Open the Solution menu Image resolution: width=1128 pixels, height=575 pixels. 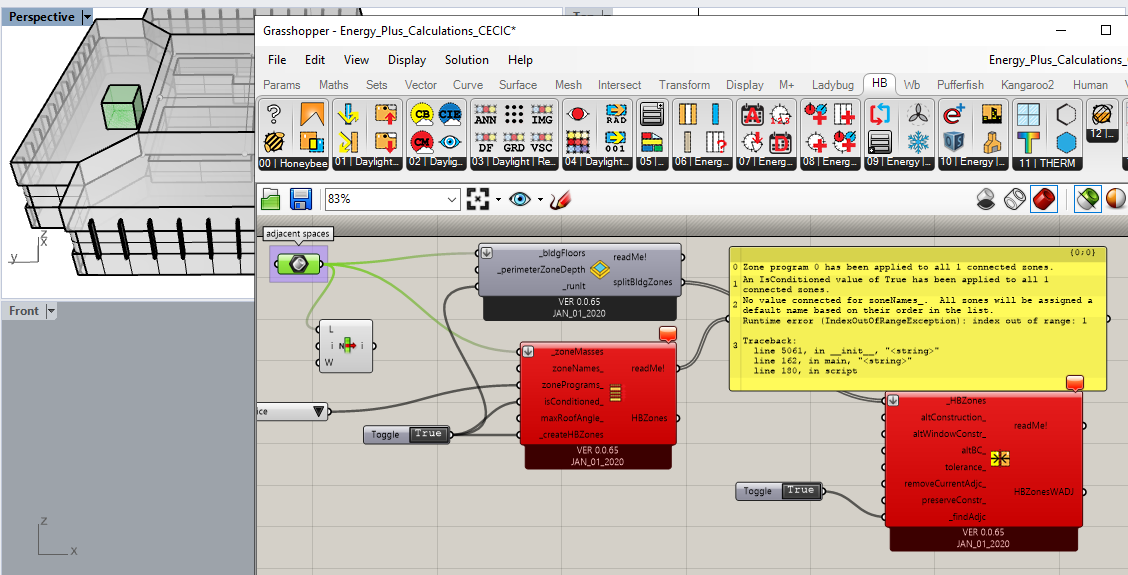click(x=467, y=60)
